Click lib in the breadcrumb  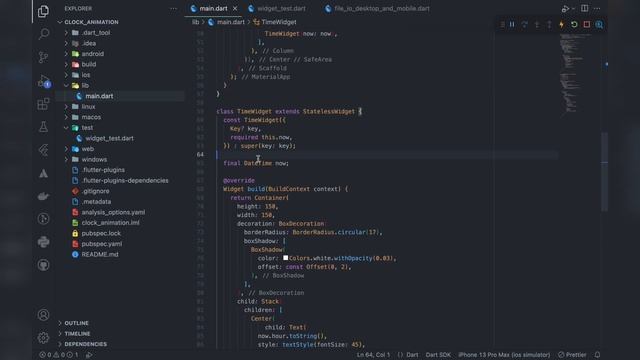(x=196, y=22)
